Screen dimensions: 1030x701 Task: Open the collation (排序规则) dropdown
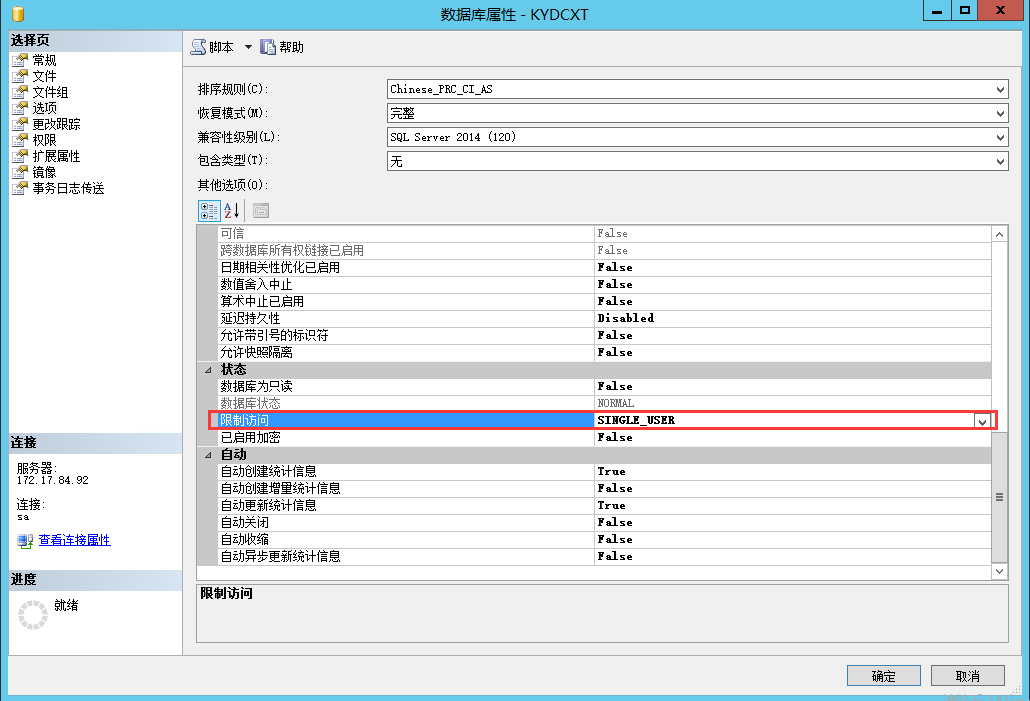click(1000, 89)
